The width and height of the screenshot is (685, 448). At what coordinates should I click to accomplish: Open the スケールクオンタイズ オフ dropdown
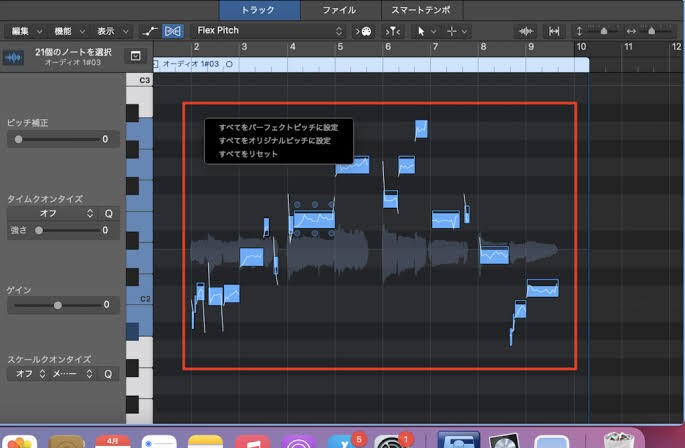[x=30, y=374]
